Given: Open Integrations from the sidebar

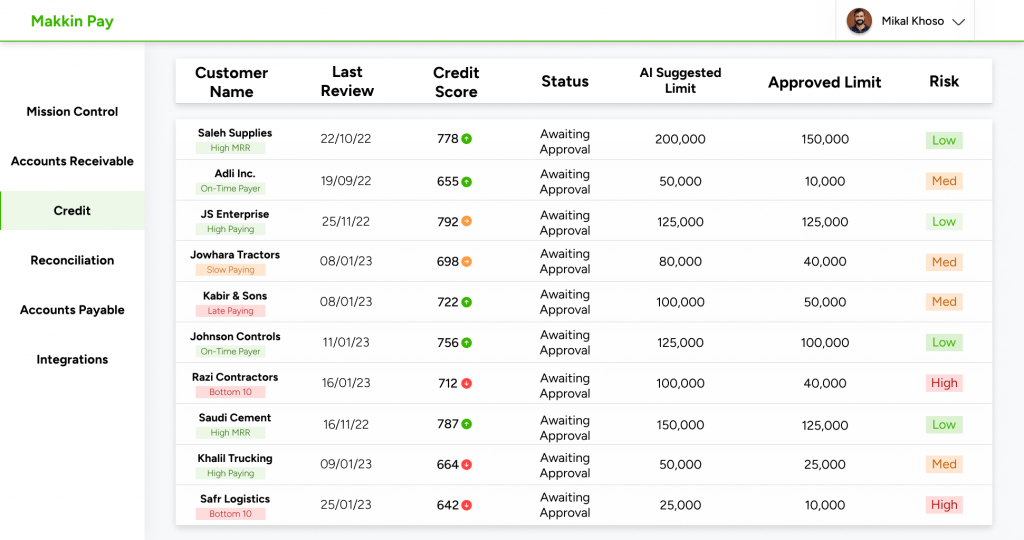Looking at the screenshot, I should (x=72, y=359).
